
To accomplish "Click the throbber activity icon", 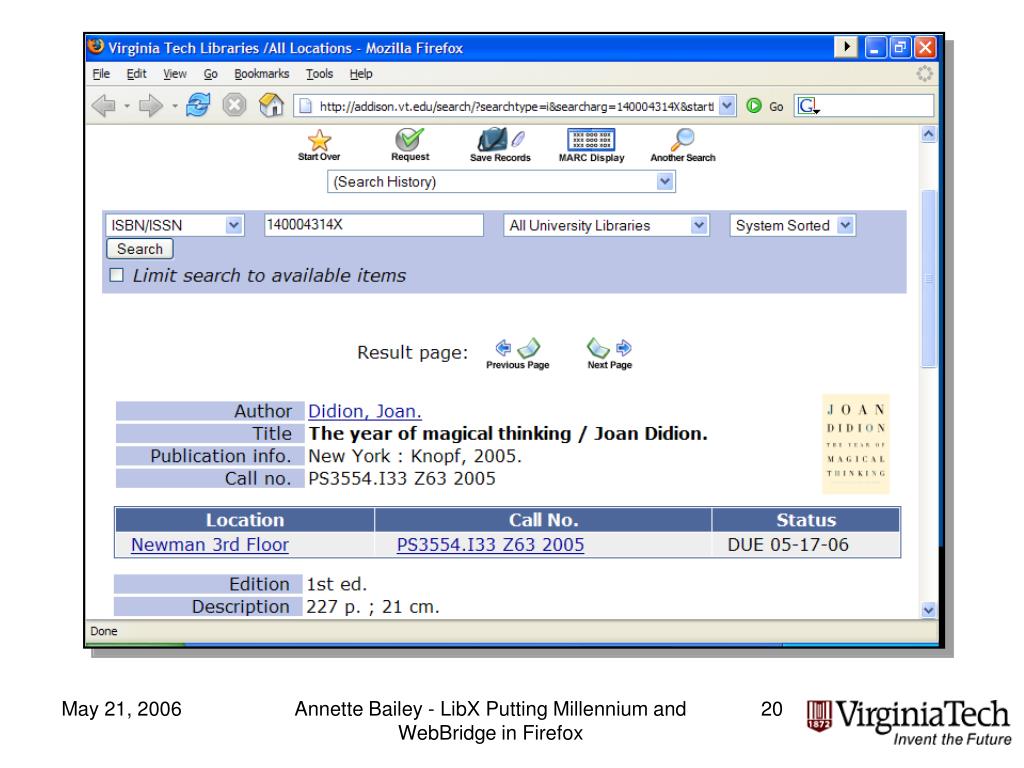I will point(924,73).
